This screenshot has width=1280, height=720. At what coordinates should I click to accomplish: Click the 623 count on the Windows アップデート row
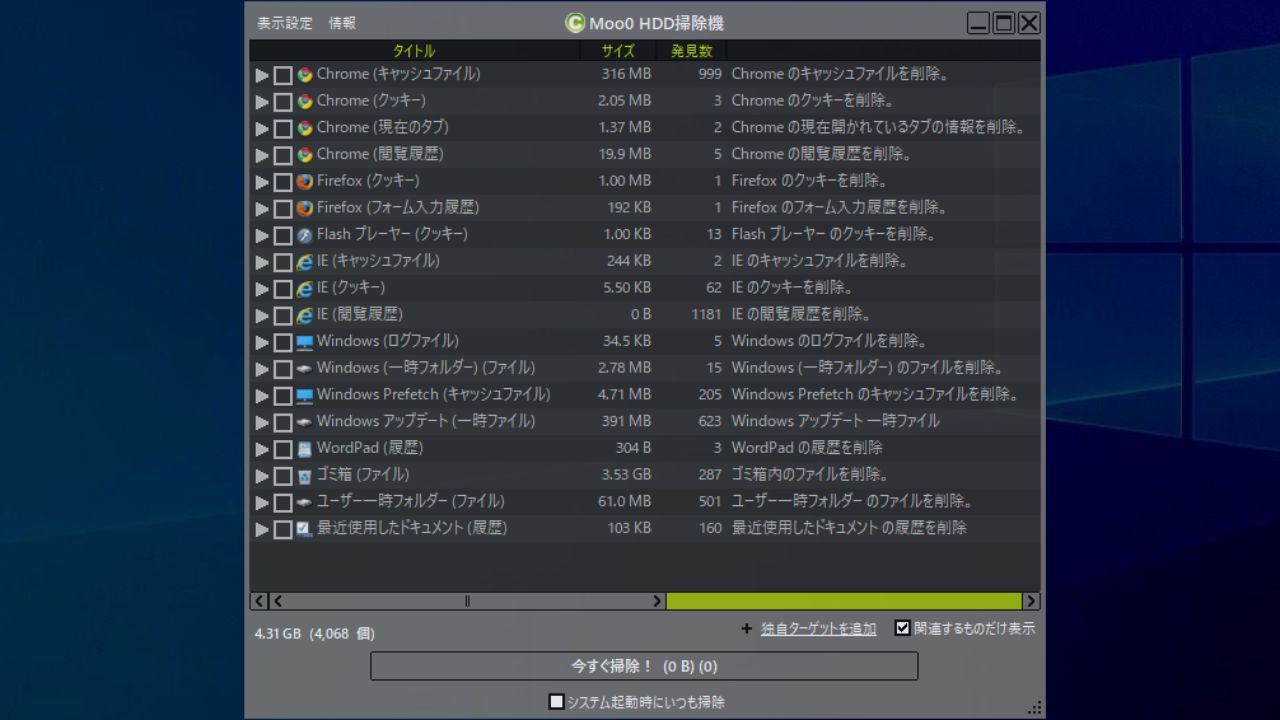[710, 421]
